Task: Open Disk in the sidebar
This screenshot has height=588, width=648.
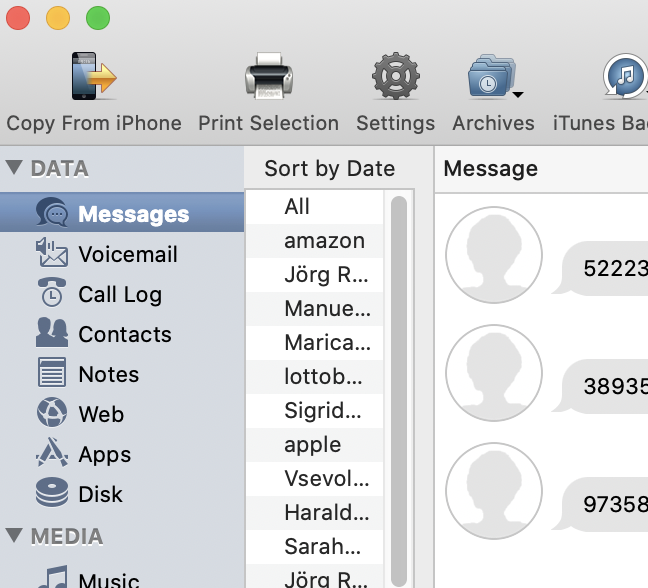Action: pyautogui.click(x=122, y=494)
